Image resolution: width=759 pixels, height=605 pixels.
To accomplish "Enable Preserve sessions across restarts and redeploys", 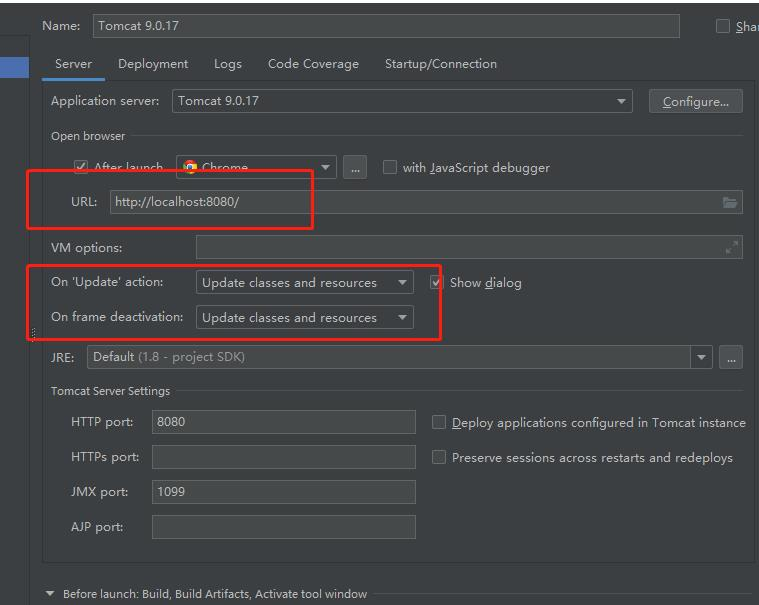I will pyautogui.click(x=439, y=457).
